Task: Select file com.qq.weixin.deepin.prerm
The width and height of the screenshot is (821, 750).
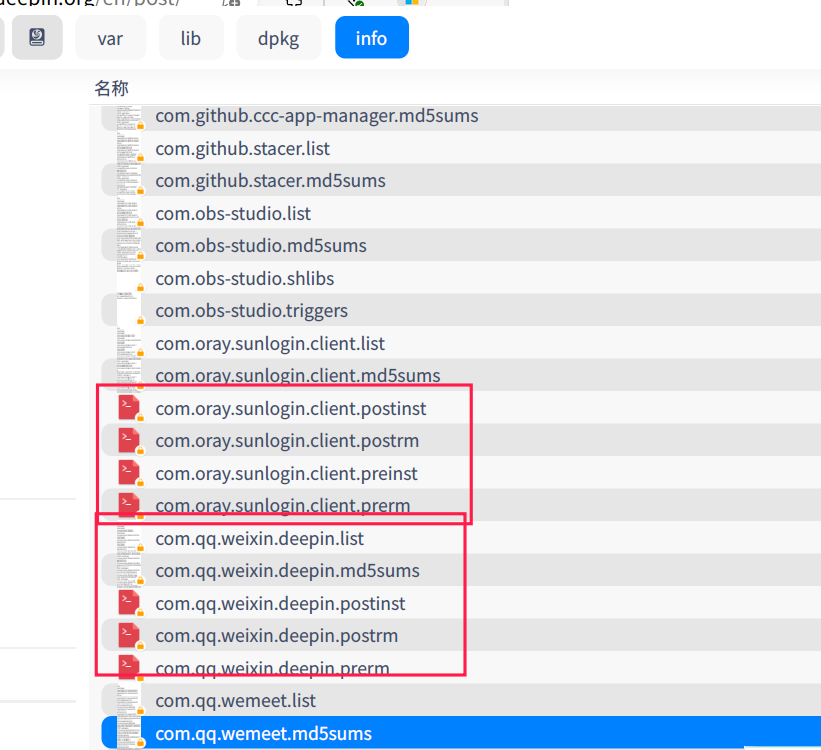Action: (461, 668)
